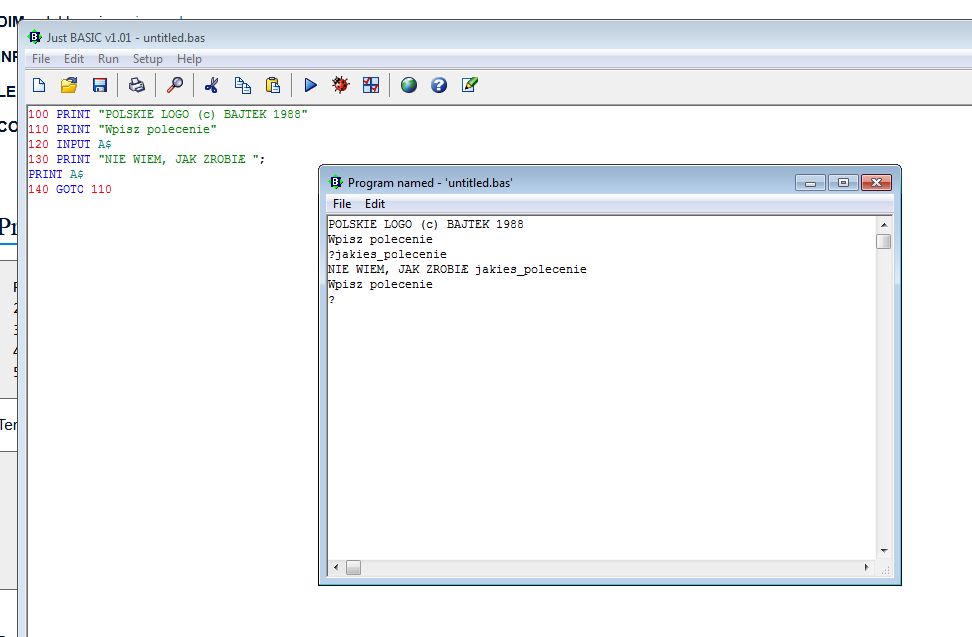Viewport: 972px width, 637px height.
Task: Run the program with the blue play icon
Action: click(x=310, y=85)
